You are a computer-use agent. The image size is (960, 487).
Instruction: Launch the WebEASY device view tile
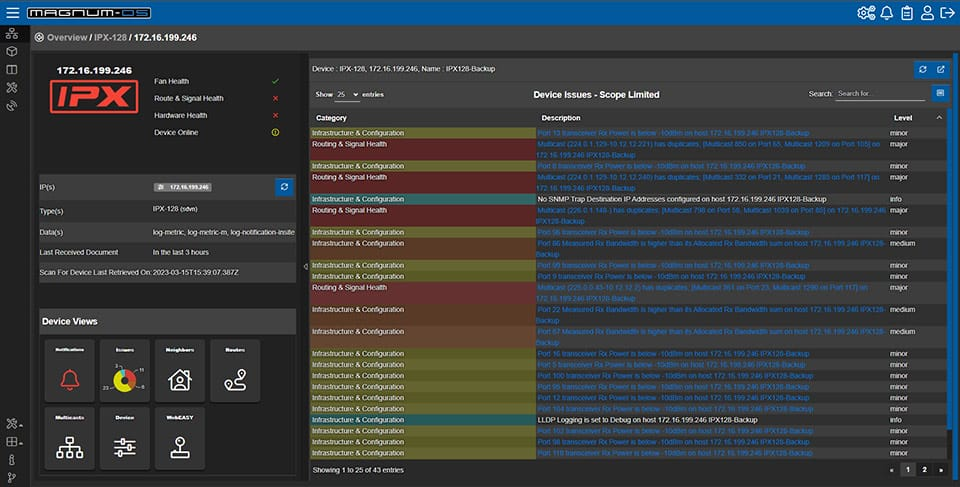click(179, 439)
